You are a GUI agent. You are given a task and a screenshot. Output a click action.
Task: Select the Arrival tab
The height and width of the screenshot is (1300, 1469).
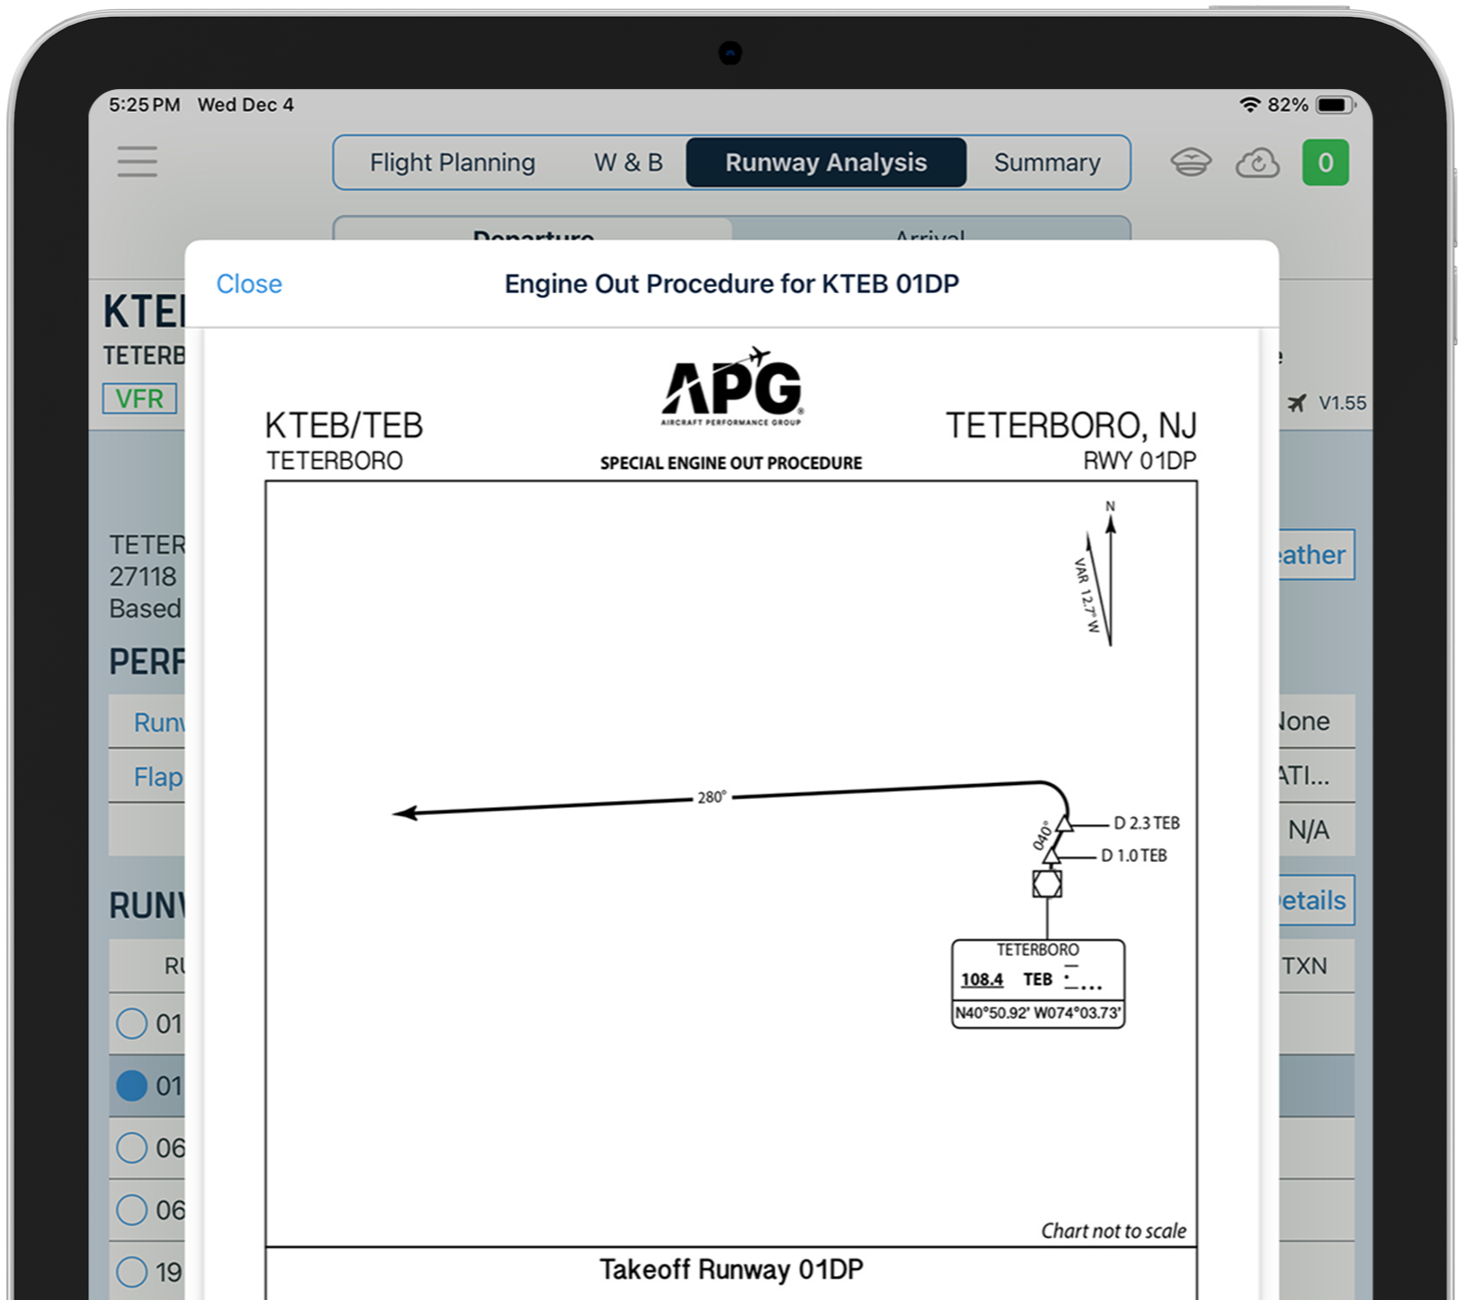click(x=930, y=230)
